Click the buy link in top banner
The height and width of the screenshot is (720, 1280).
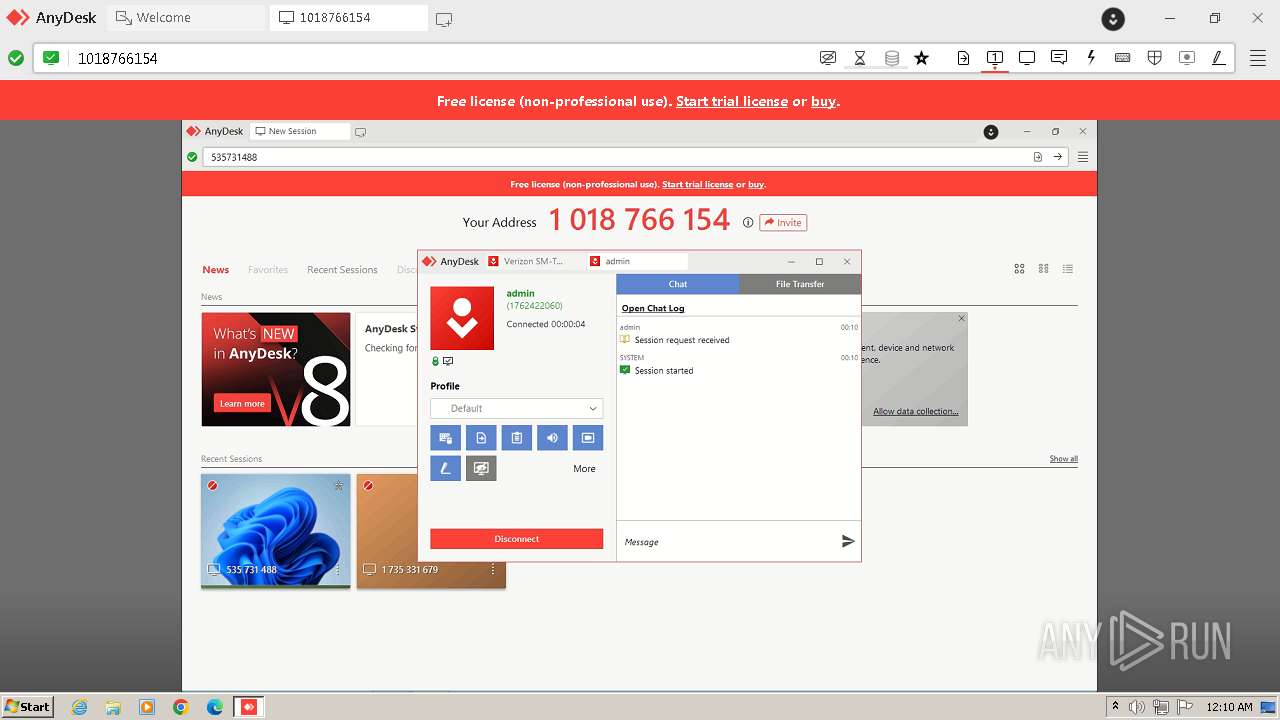pyautogui.click(x=824, y=101)
